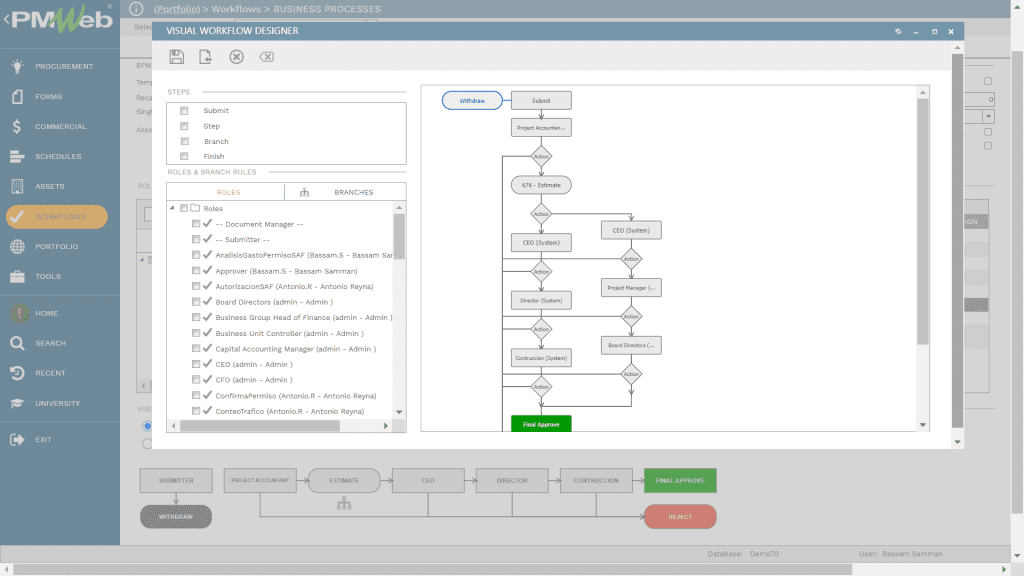The width and height of the screenshot is (1024, 576).
Task: Click the roles list horizontal scrollbar thumb
Action: [x=260, y=426]
